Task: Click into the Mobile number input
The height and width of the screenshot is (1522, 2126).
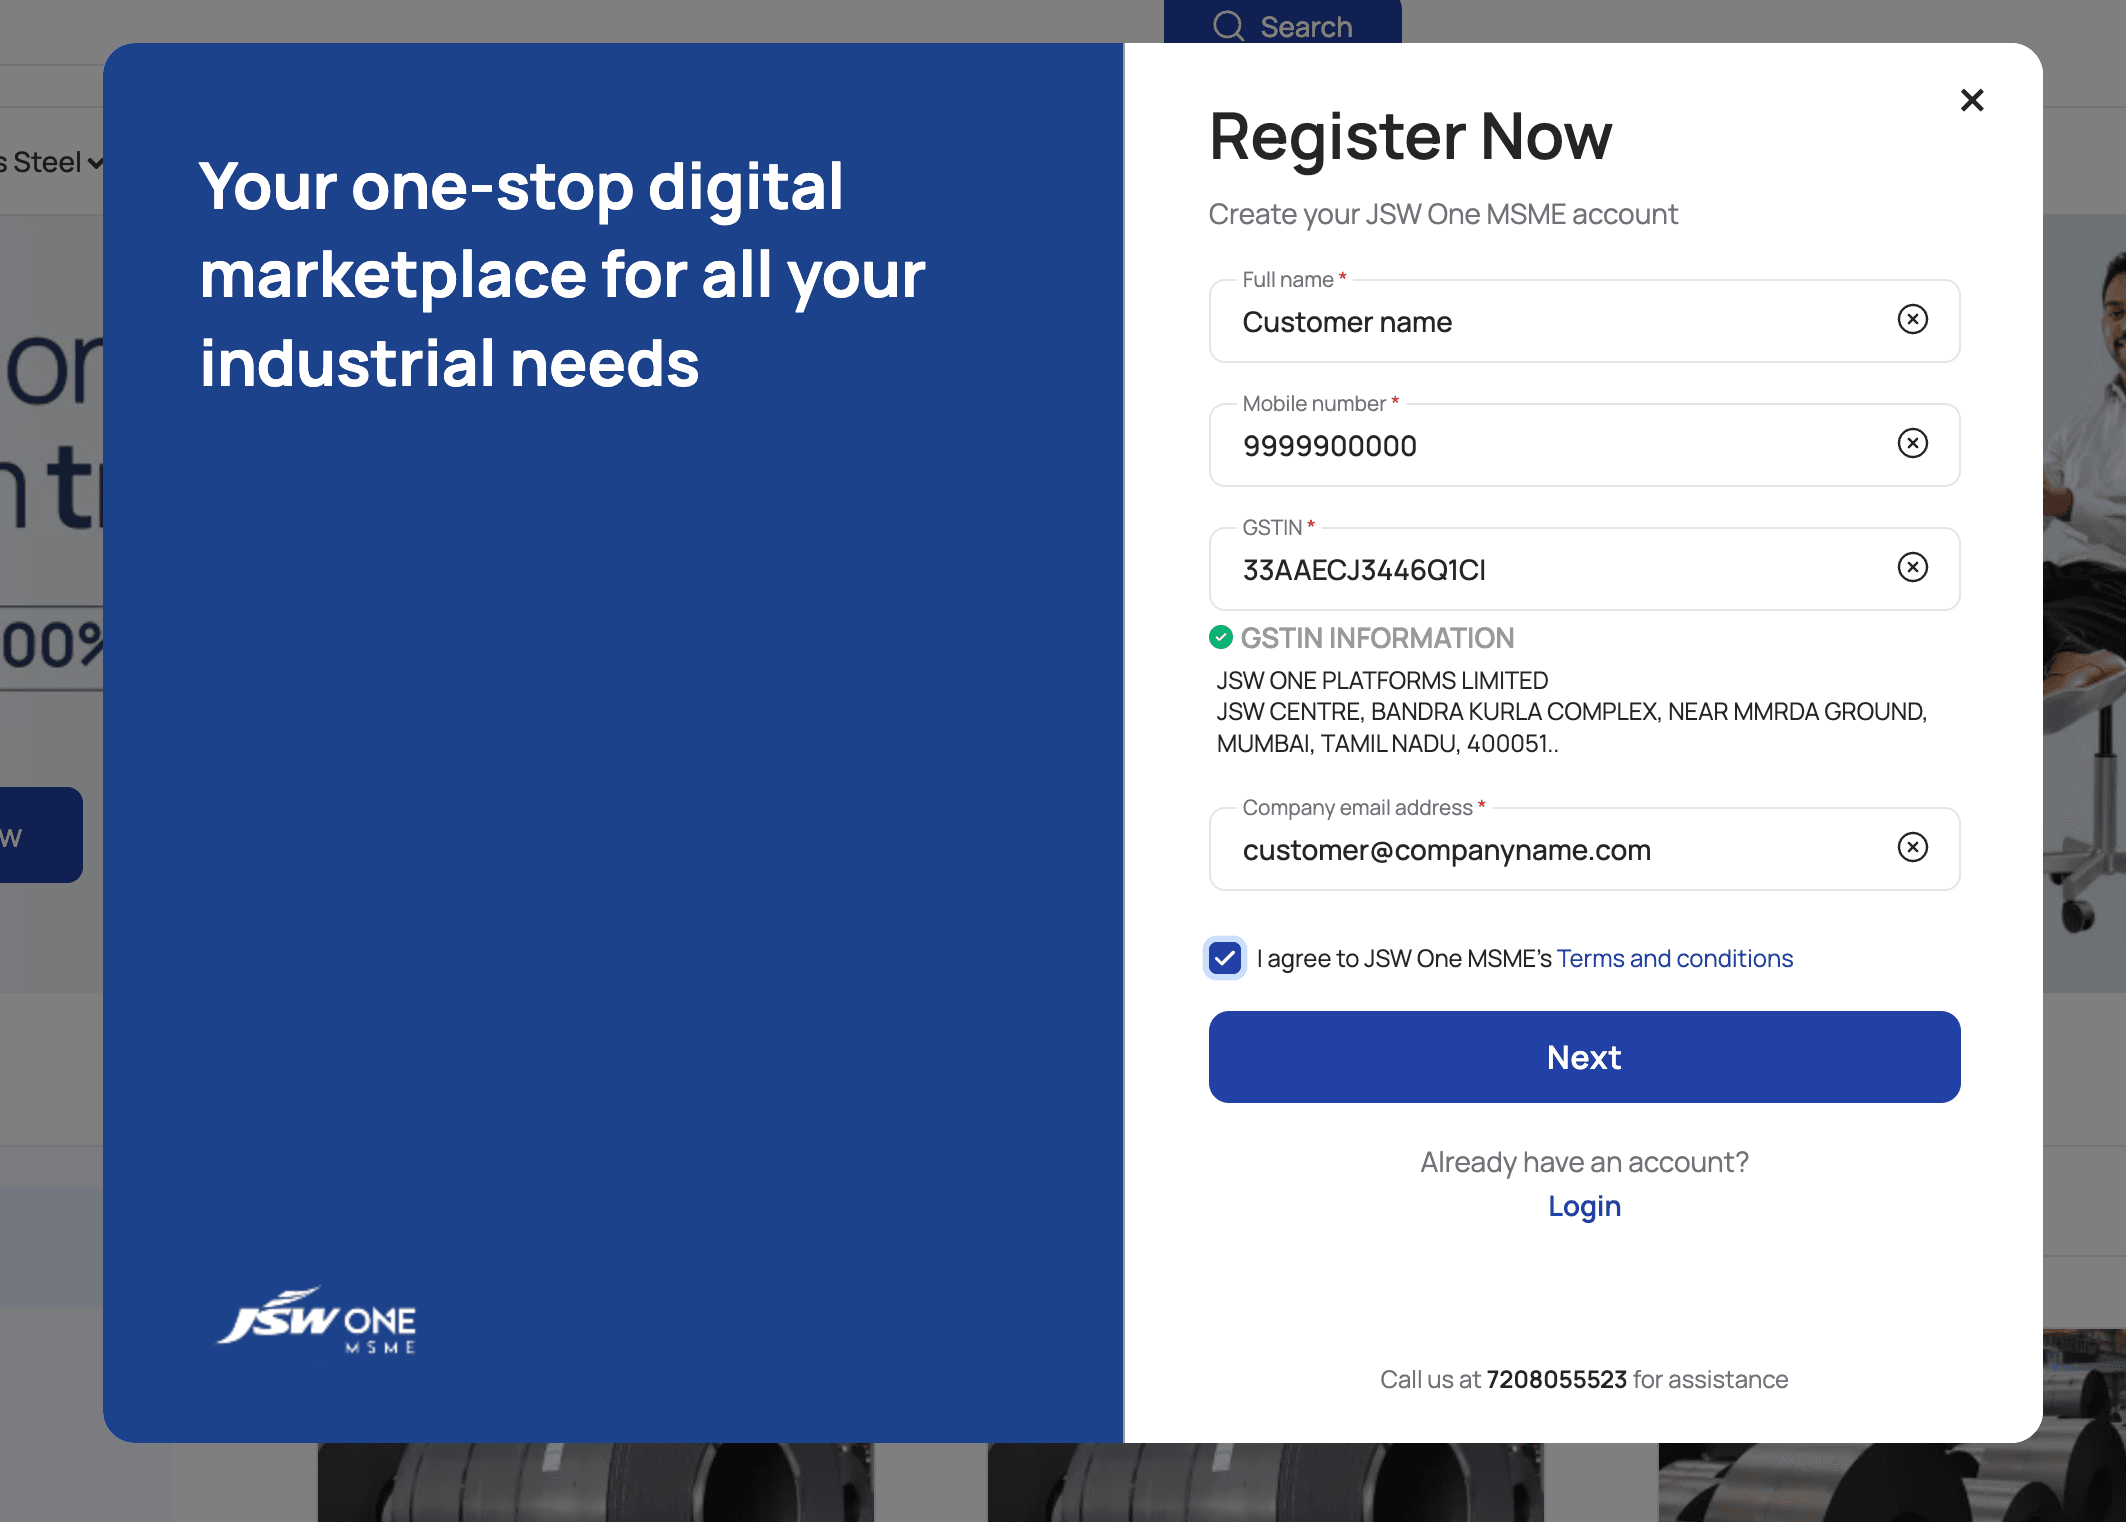Action: click(1550, 446)
